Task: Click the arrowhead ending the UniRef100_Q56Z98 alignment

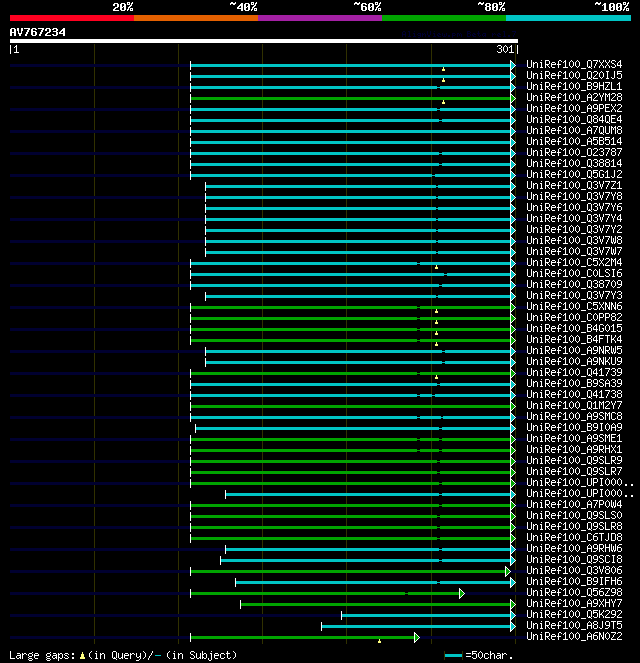Action: (462, 593)
